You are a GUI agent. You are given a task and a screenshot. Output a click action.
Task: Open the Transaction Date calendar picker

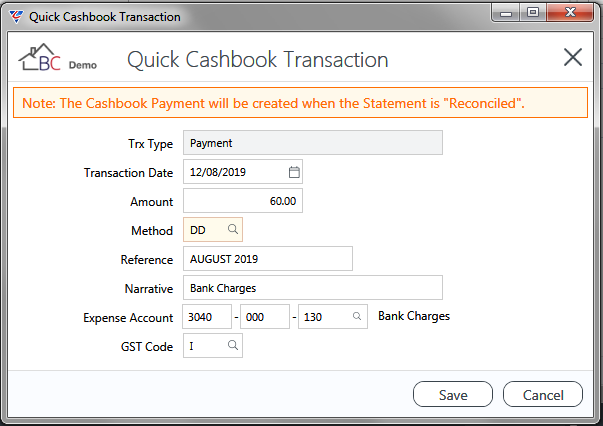tap(294, 172)
